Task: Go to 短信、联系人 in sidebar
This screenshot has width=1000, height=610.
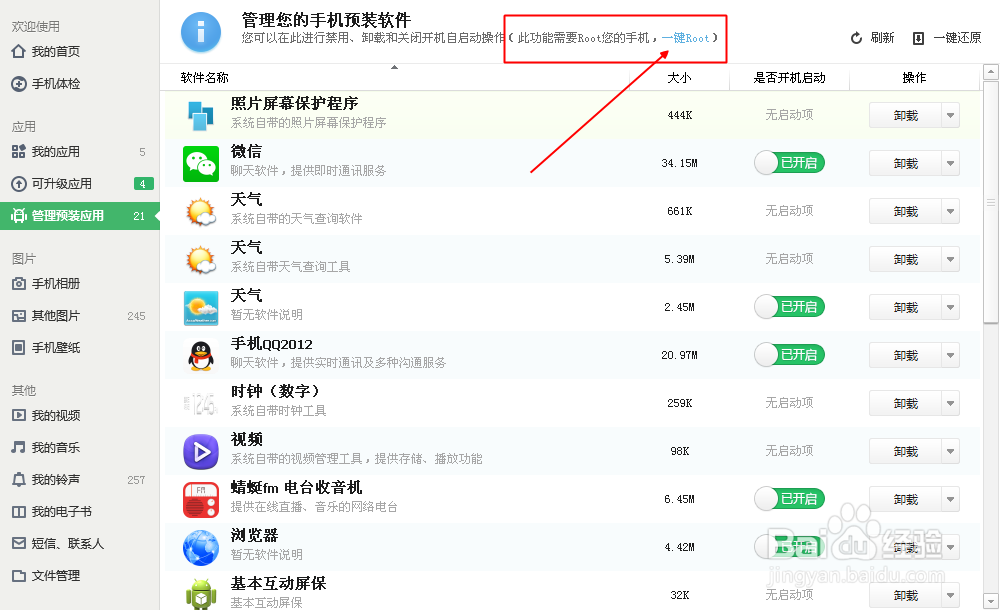Action: (80, 544)
